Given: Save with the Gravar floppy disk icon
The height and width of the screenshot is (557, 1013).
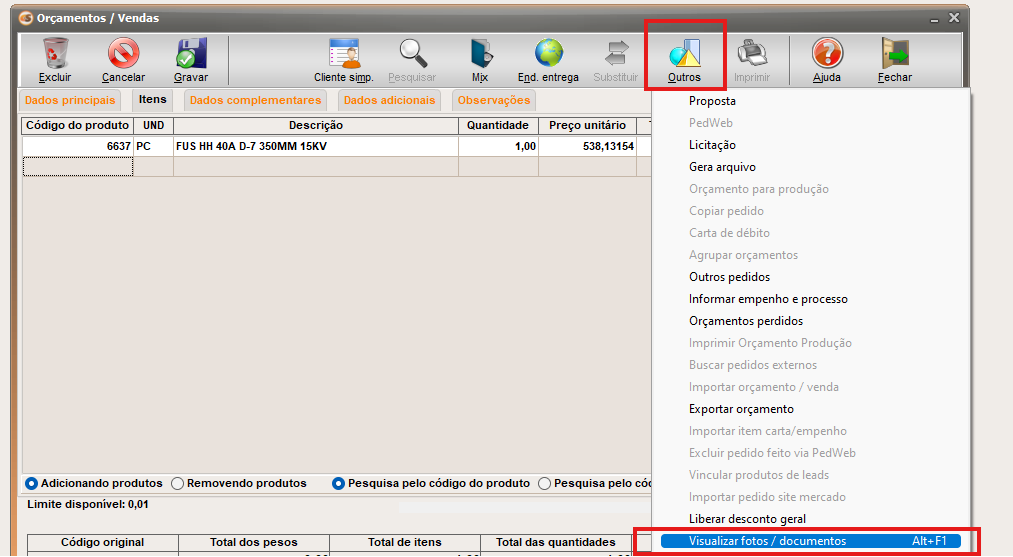Looking at the screenshot, I should coord(190,53).
